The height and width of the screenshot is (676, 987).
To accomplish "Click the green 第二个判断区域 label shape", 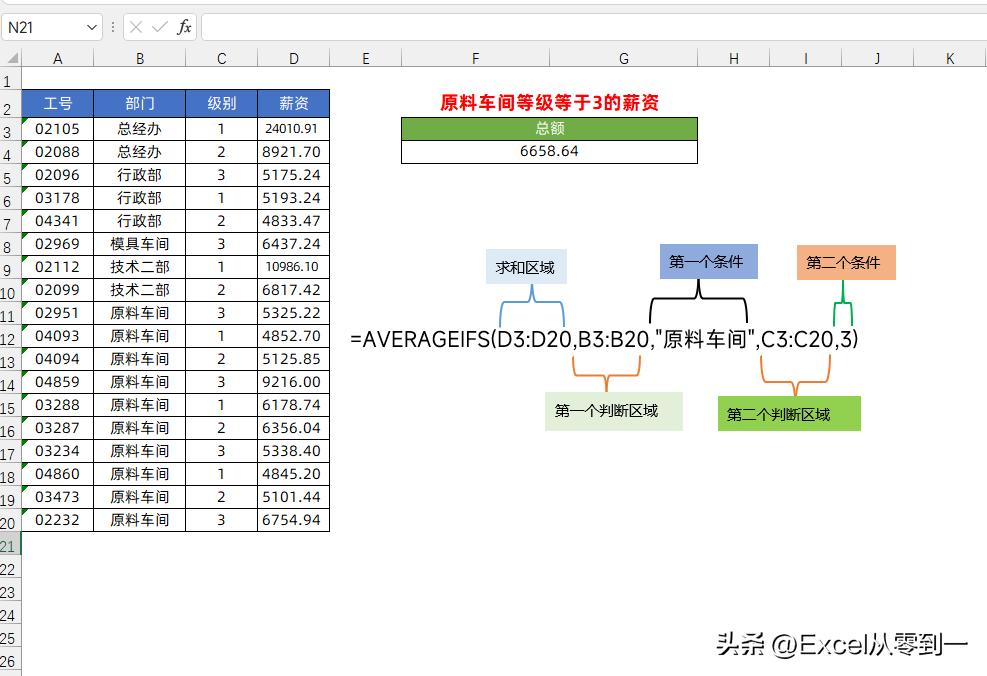I will (x=789, y=414).
